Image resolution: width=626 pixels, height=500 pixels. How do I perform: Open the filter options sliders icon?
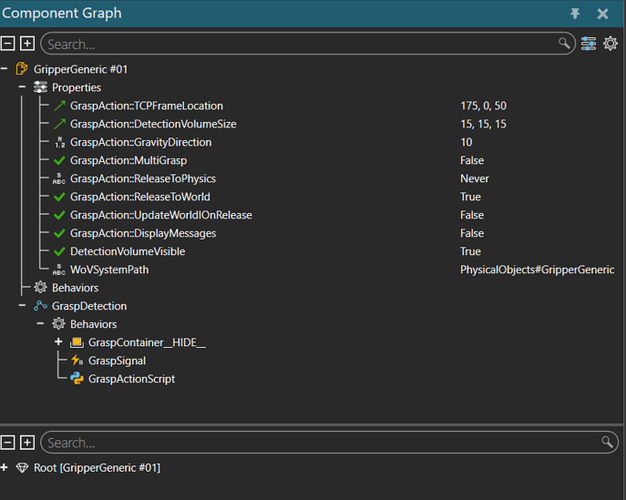pos(588,43)
